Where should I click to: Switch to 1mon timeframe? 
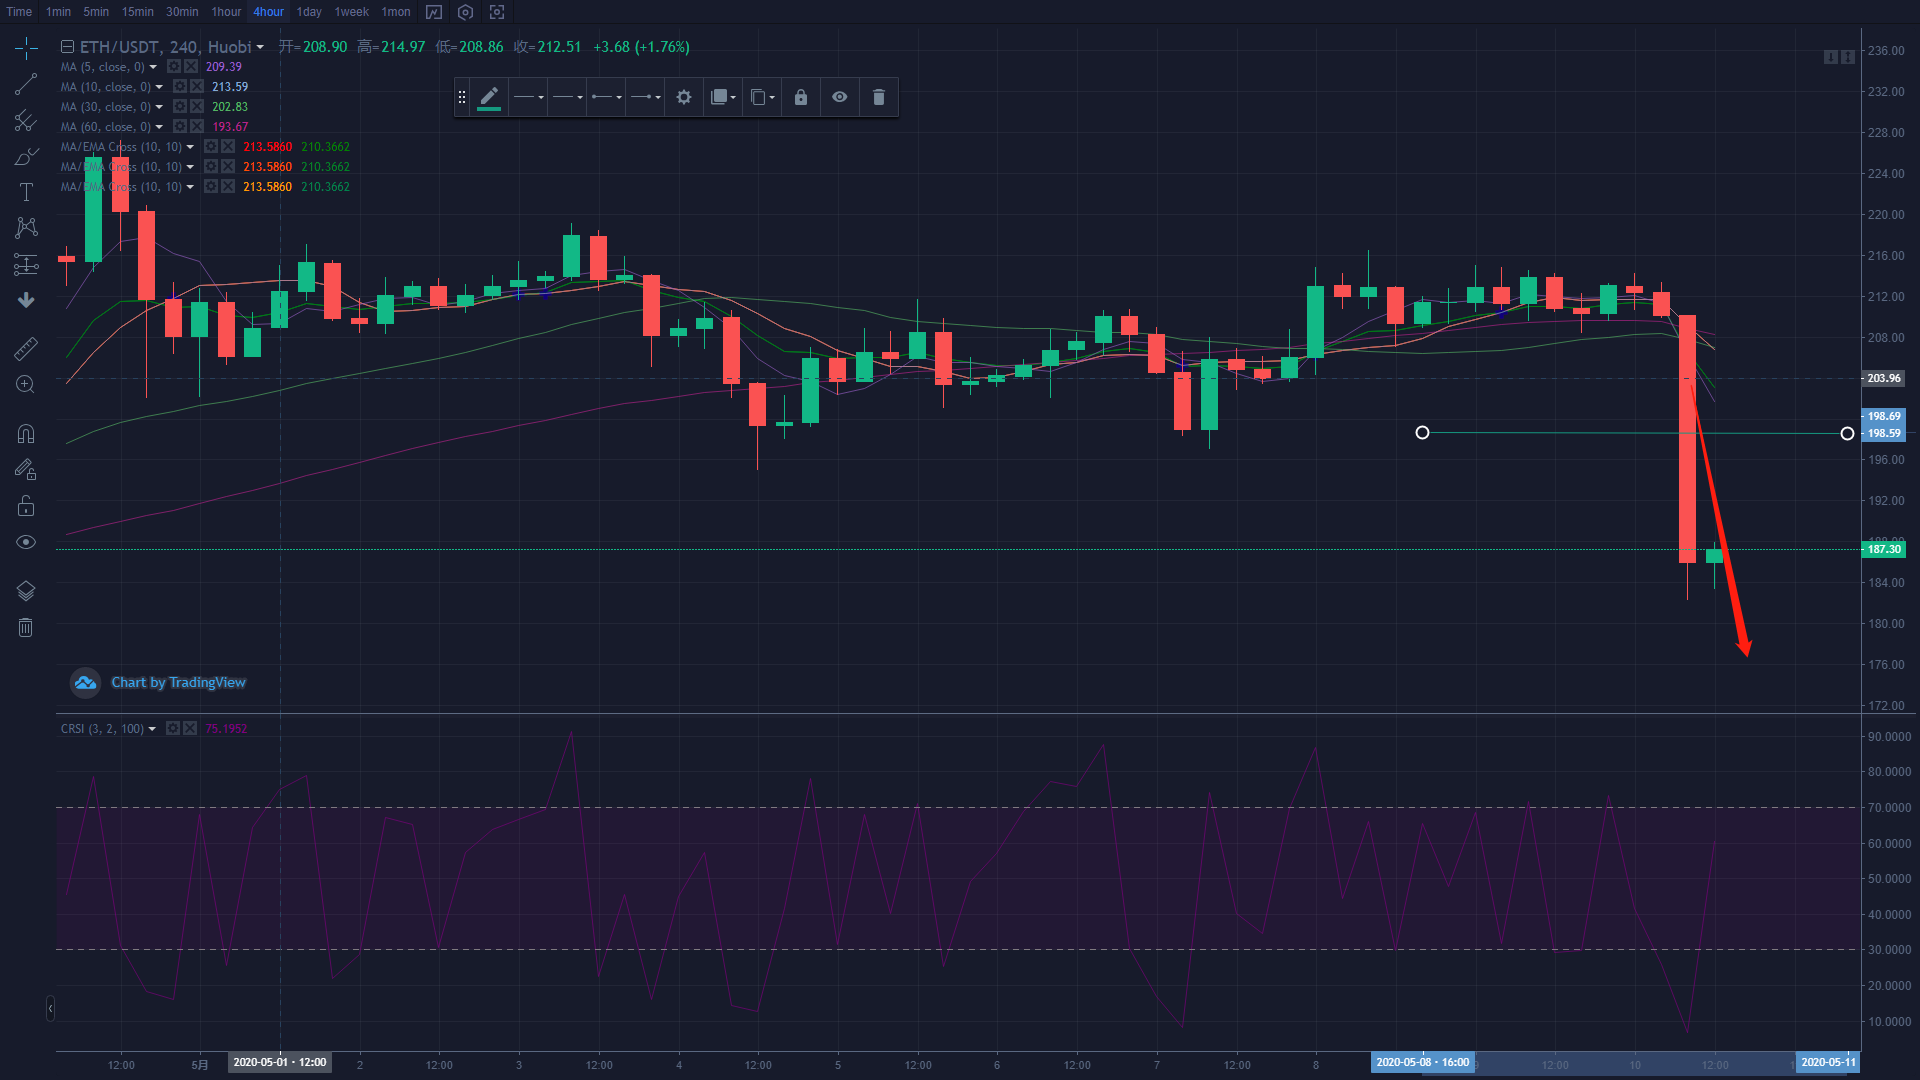coord(396,12)
